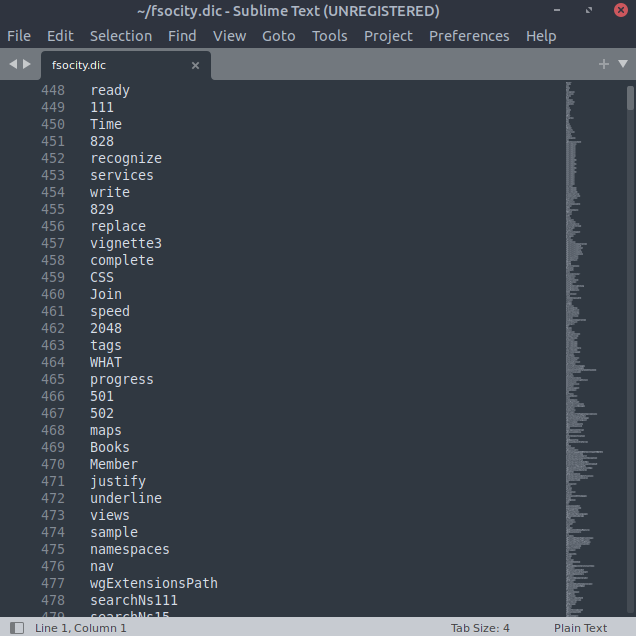Screen dimensions: 636x636
Task: Click the previous tab arrow
Action: [13, 64]
